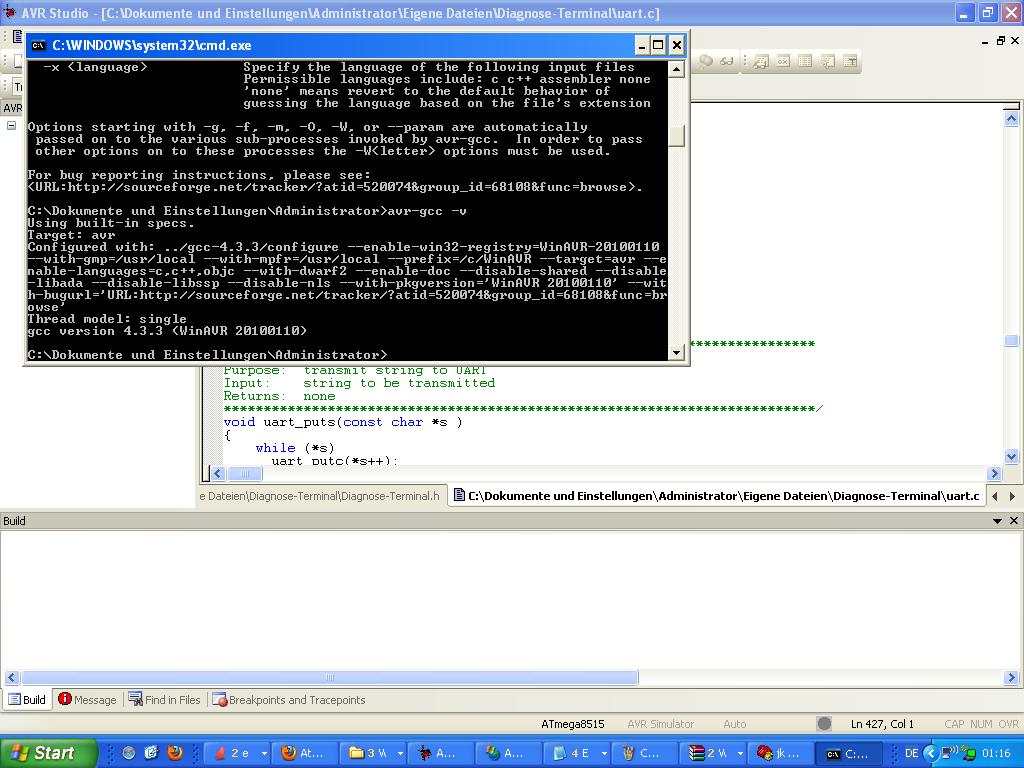Click the editor horizontal scroll left arrow
Viewport: 1024px width, 768px height.
click(219, 473)
